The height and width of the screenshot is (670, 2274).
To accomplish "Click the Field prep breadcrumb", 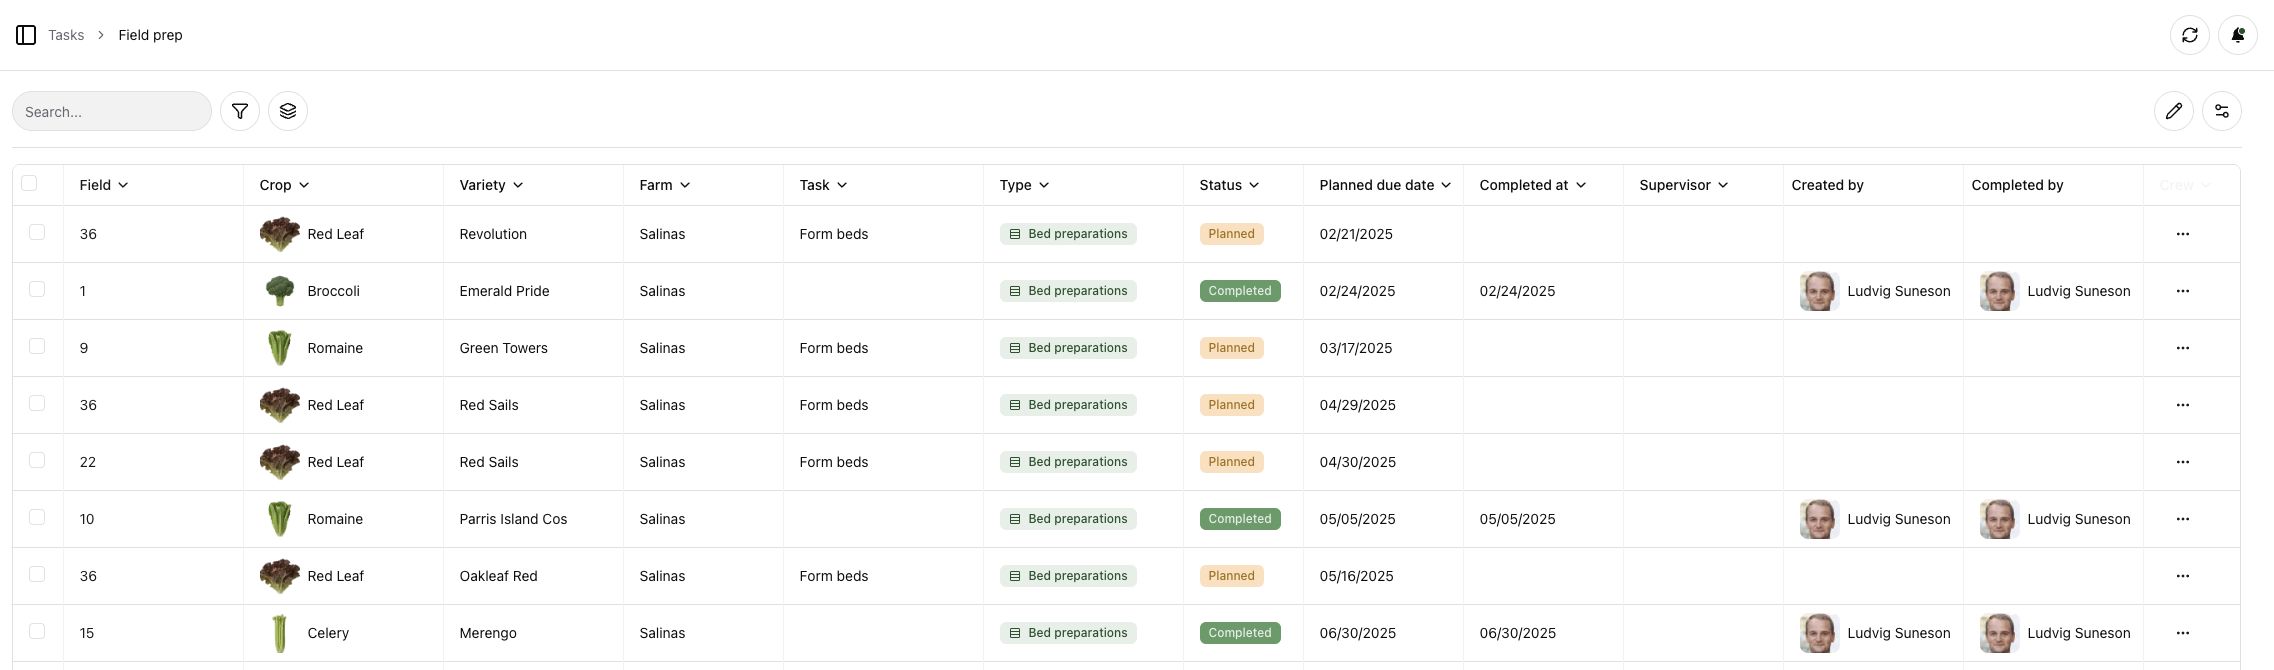I will click(x=150, y=35).
